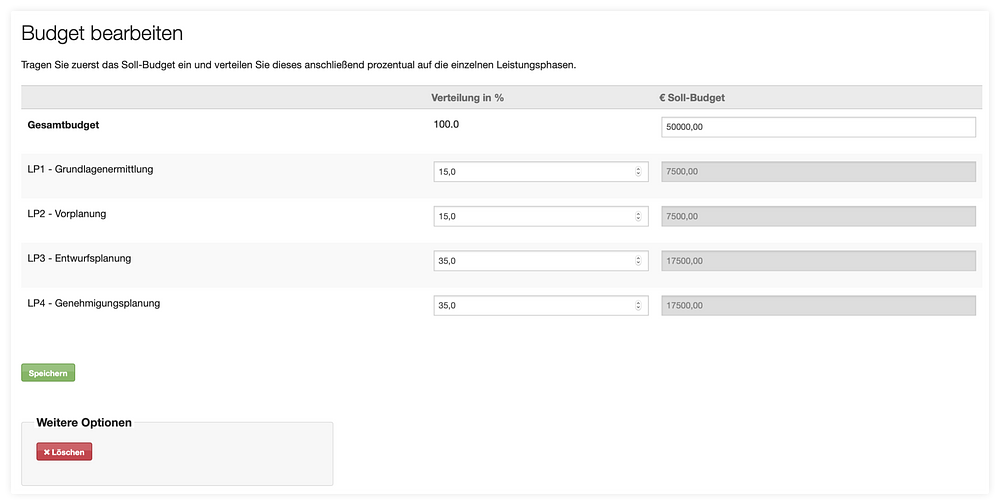1000x504 pixels.
Task: Click the disabled LP4 Genehmigungsplanung budget field
Action: point(818,306)
